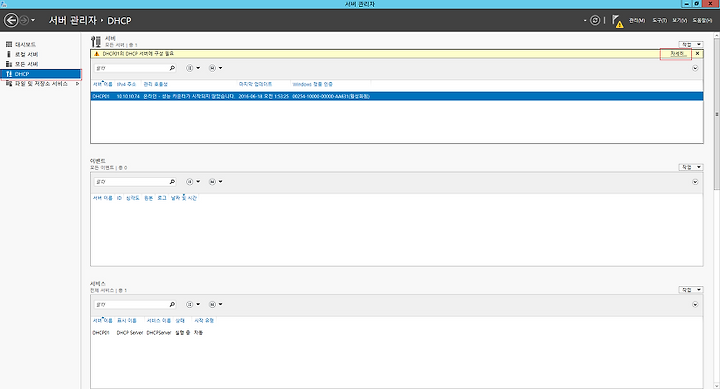Open the 도구(T) menu
The height and width of the screenshot is (389, 720).
coord(659,21)
